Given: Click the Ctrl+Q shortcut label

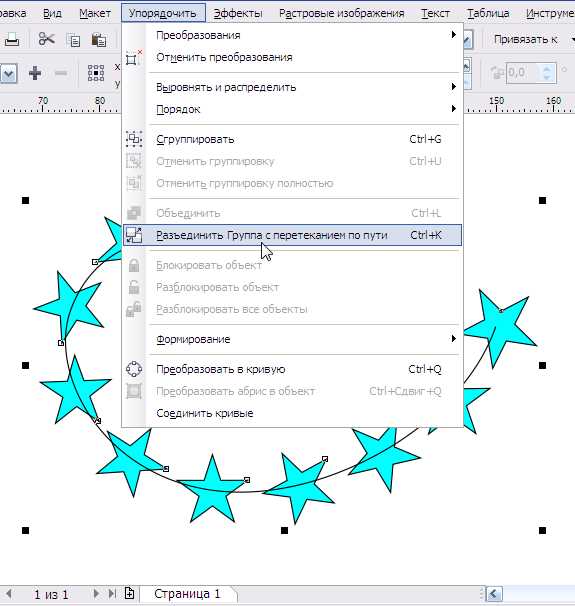Looking at the screenshot, I should pyautogui.click(x=425, y=369).
